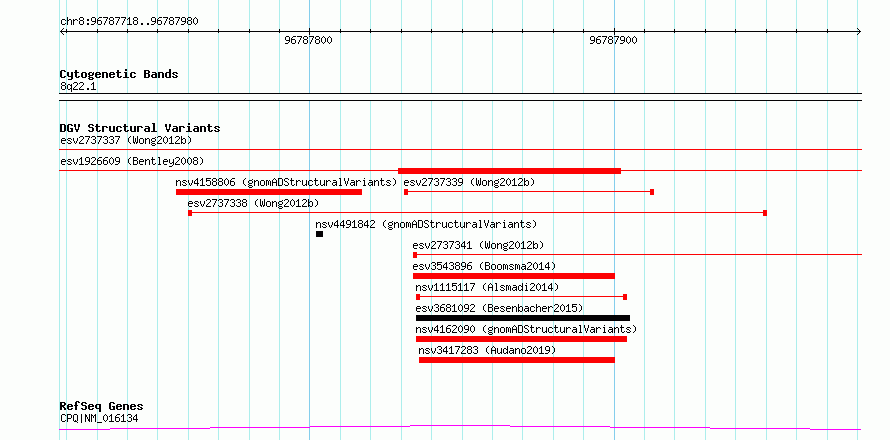
Task: Select the nsv4158806 gnomAD variant red bar
Action: coord(269,192)
